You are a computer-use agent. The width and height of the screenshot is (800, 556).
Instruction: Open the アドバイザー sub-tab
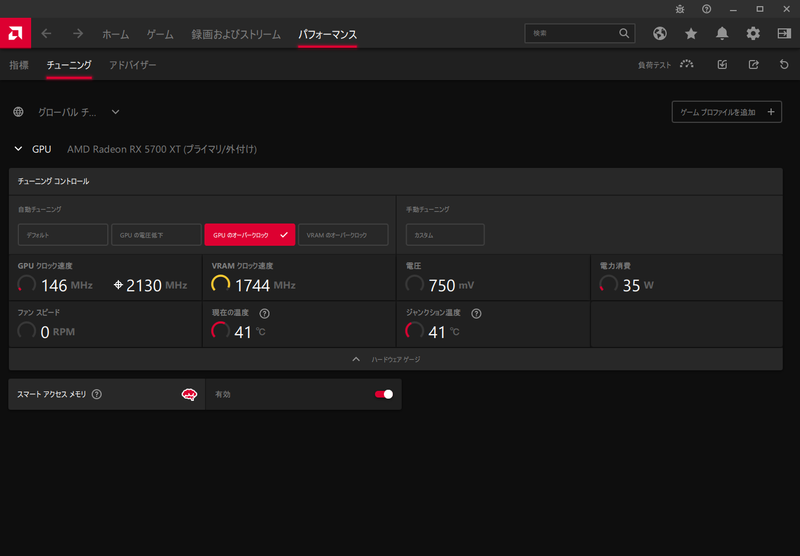click(x=133, y=65)
